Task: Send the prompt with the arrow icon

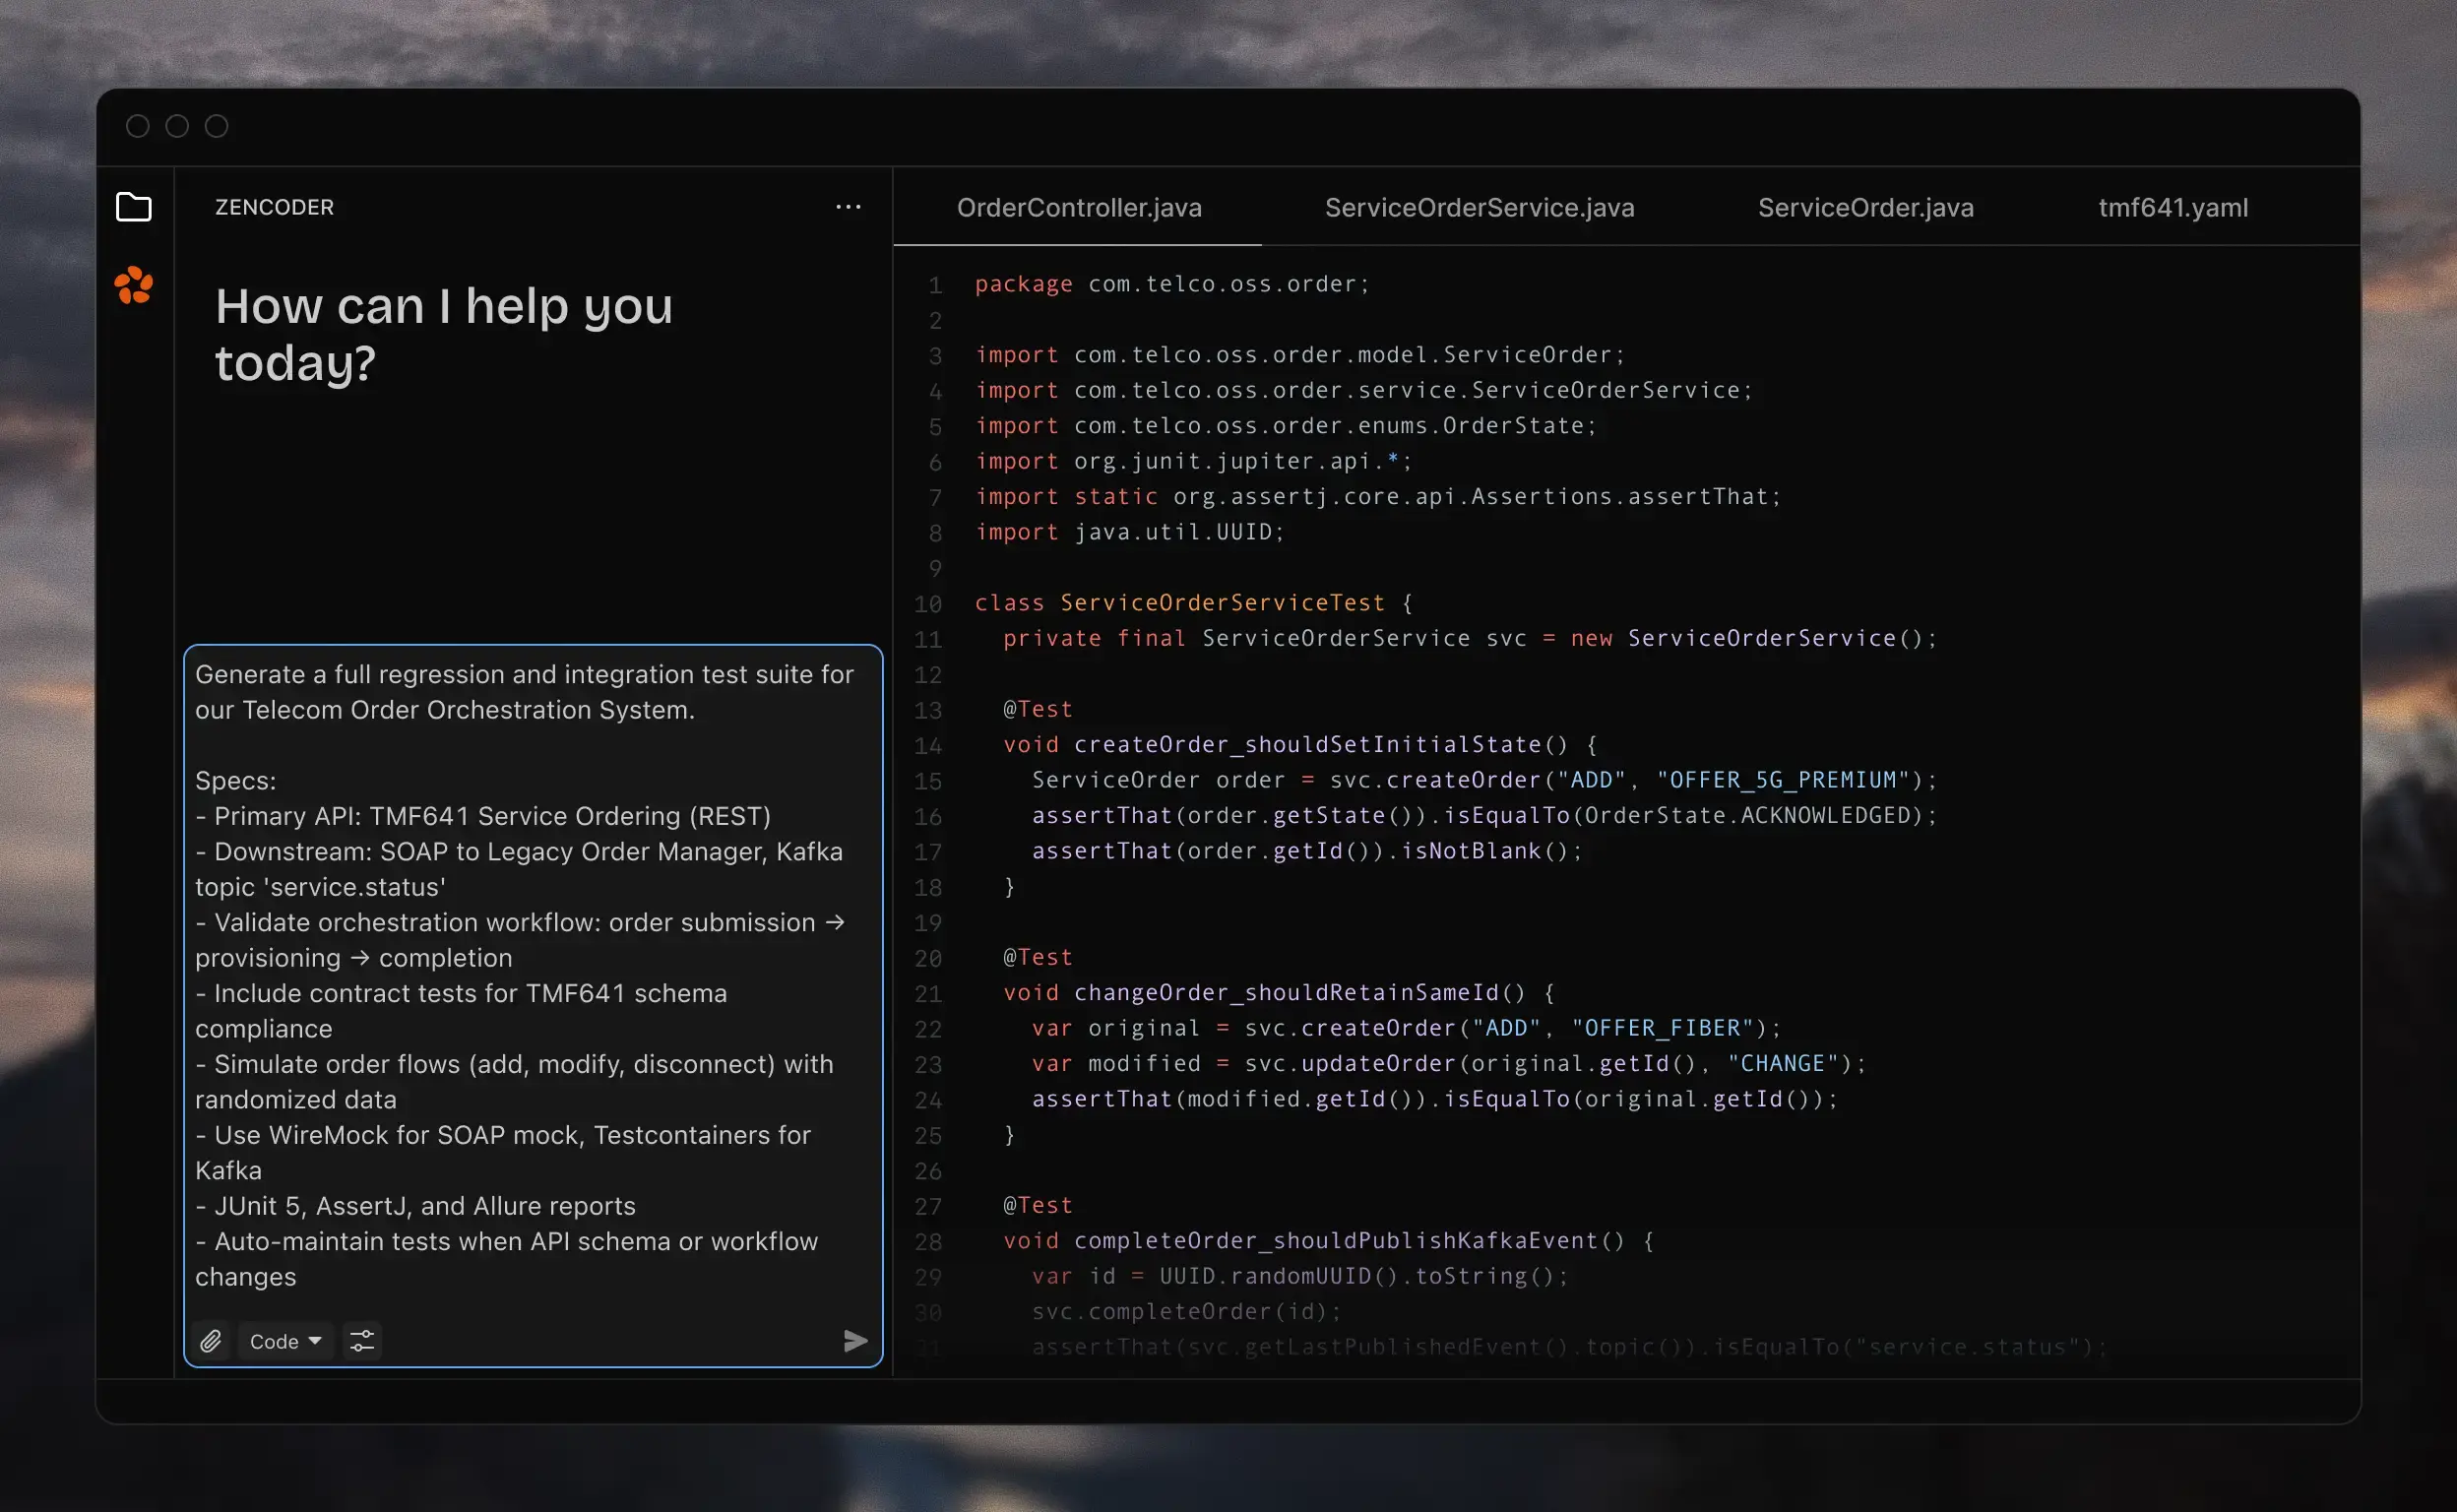Action: (855, 1341)
